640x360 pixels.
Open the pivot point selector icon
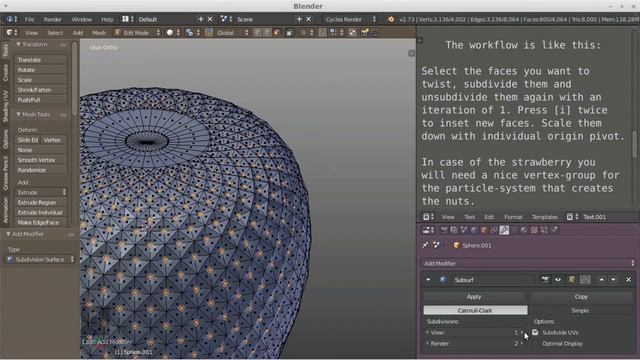(x=192, y=33)
